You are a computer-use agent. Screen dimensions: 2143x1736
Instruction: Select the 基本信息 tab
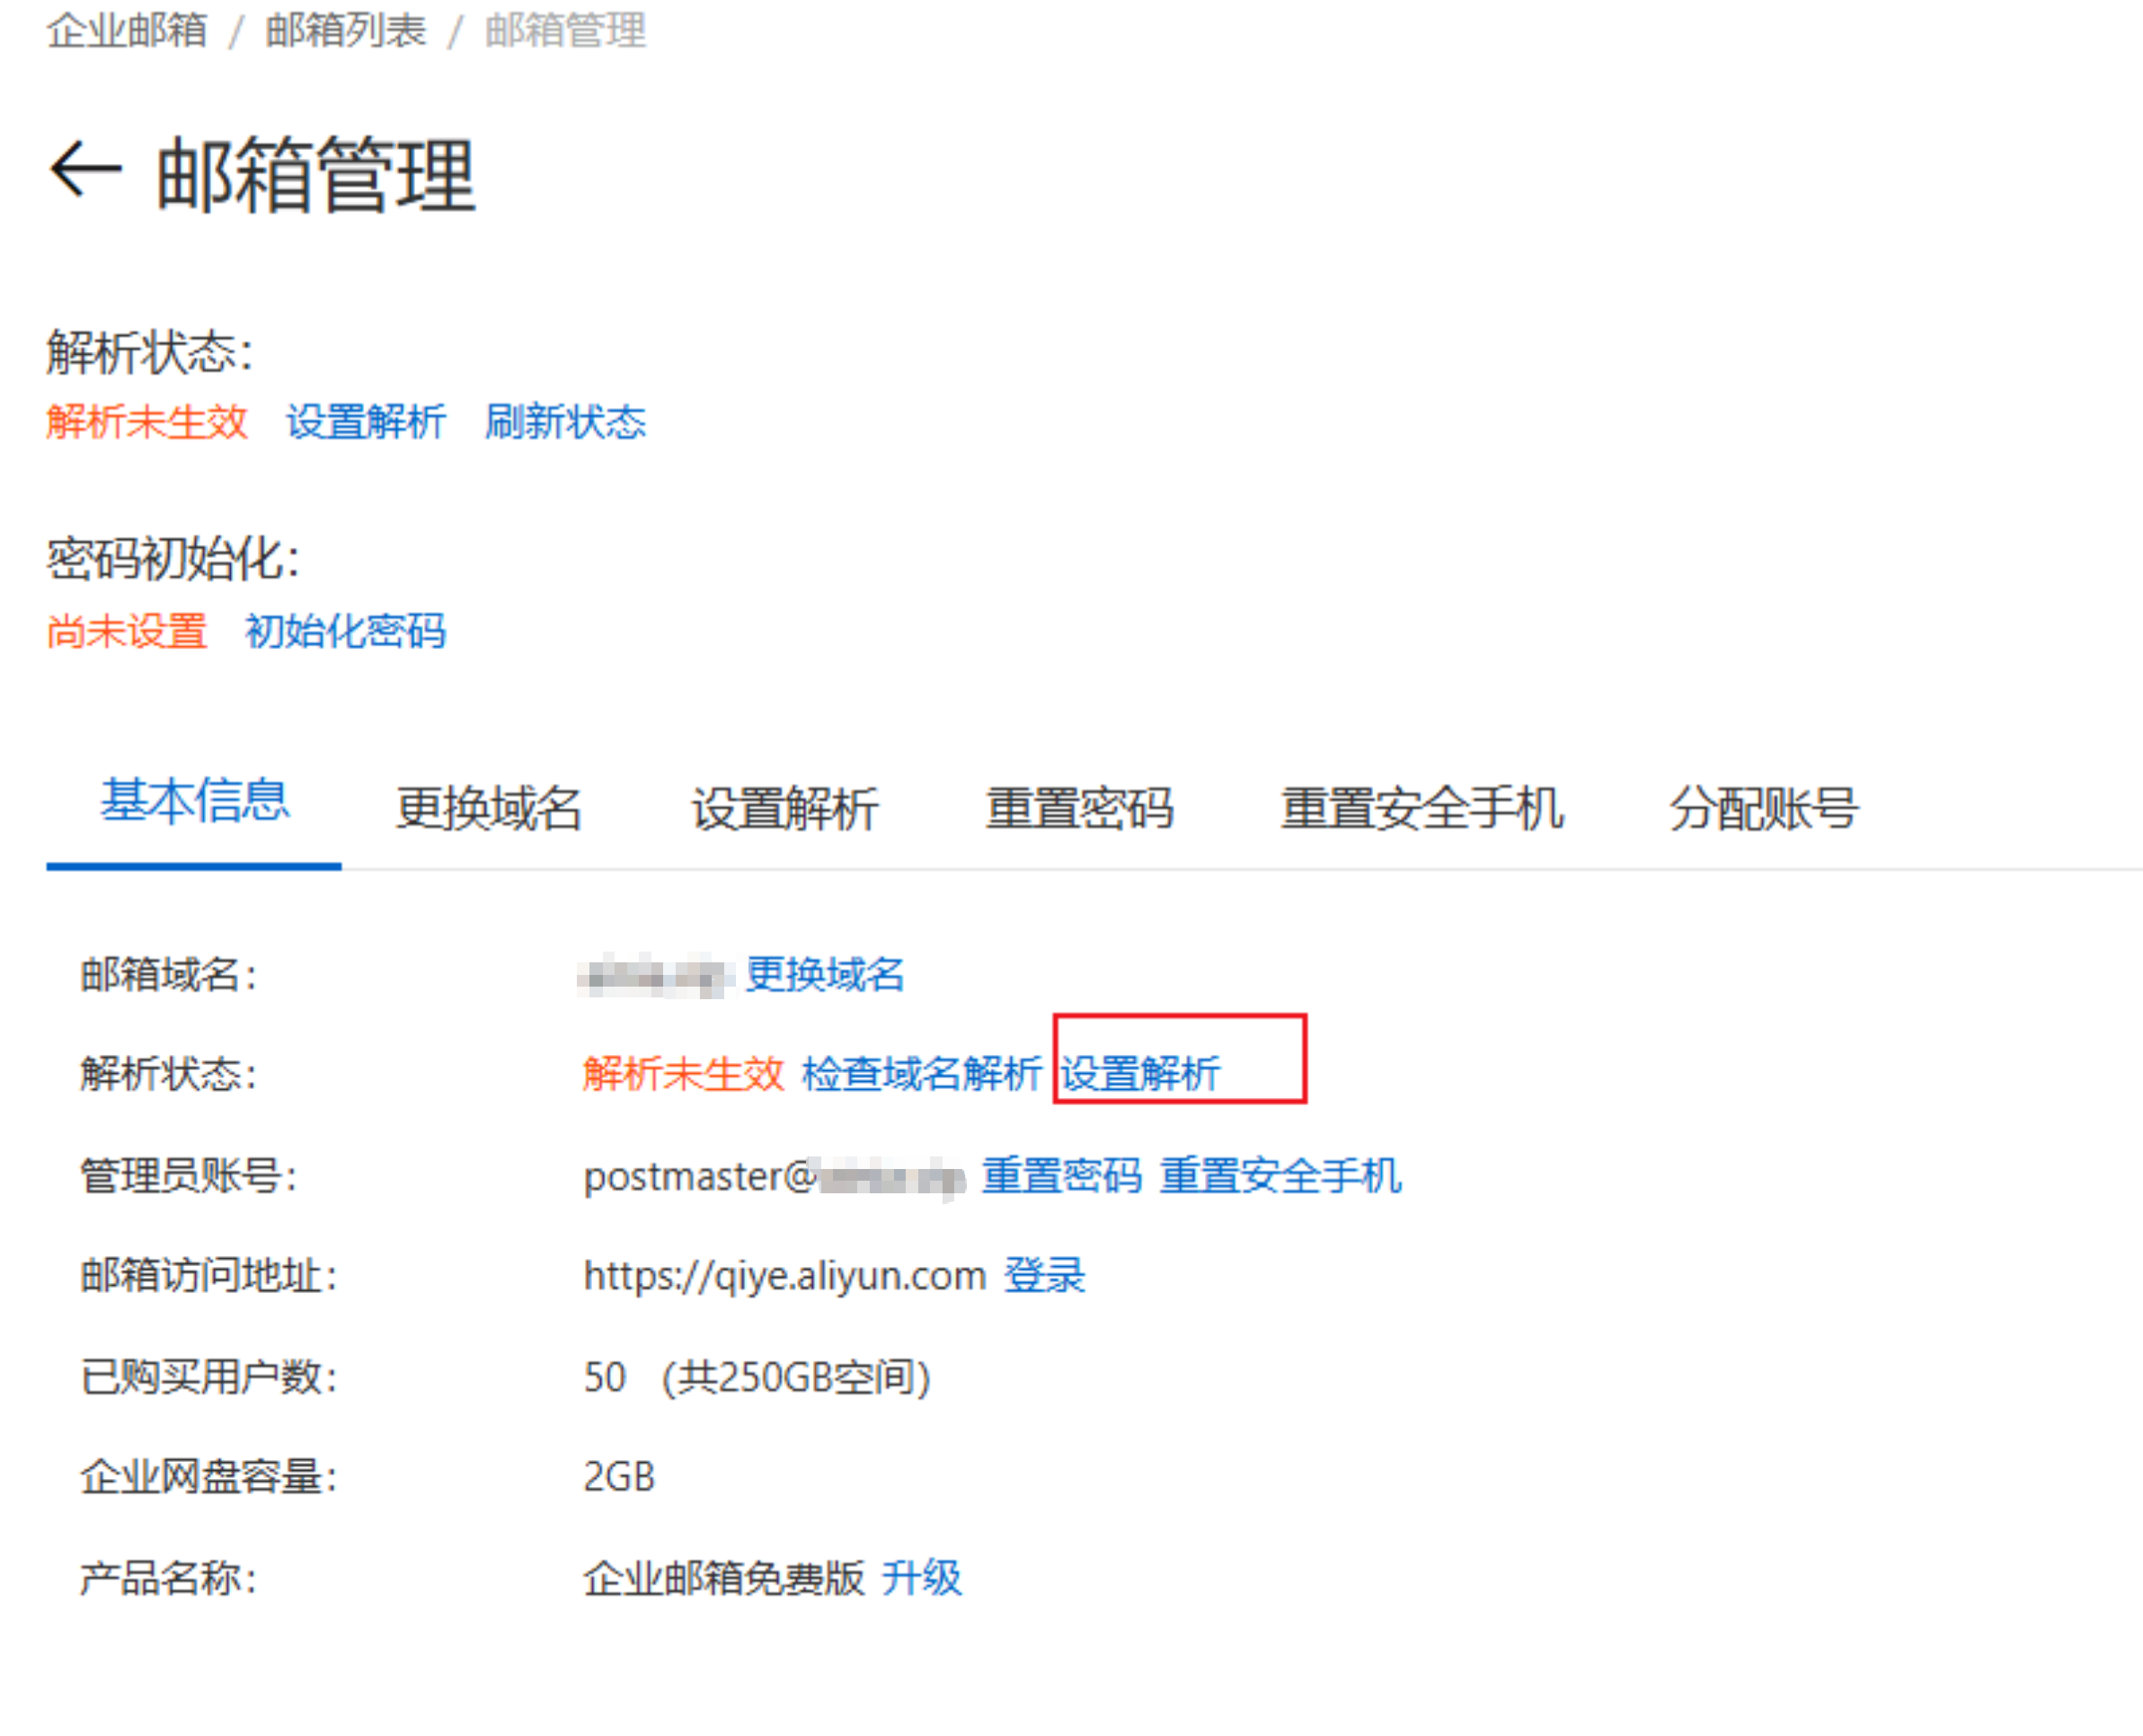(194, 801)
